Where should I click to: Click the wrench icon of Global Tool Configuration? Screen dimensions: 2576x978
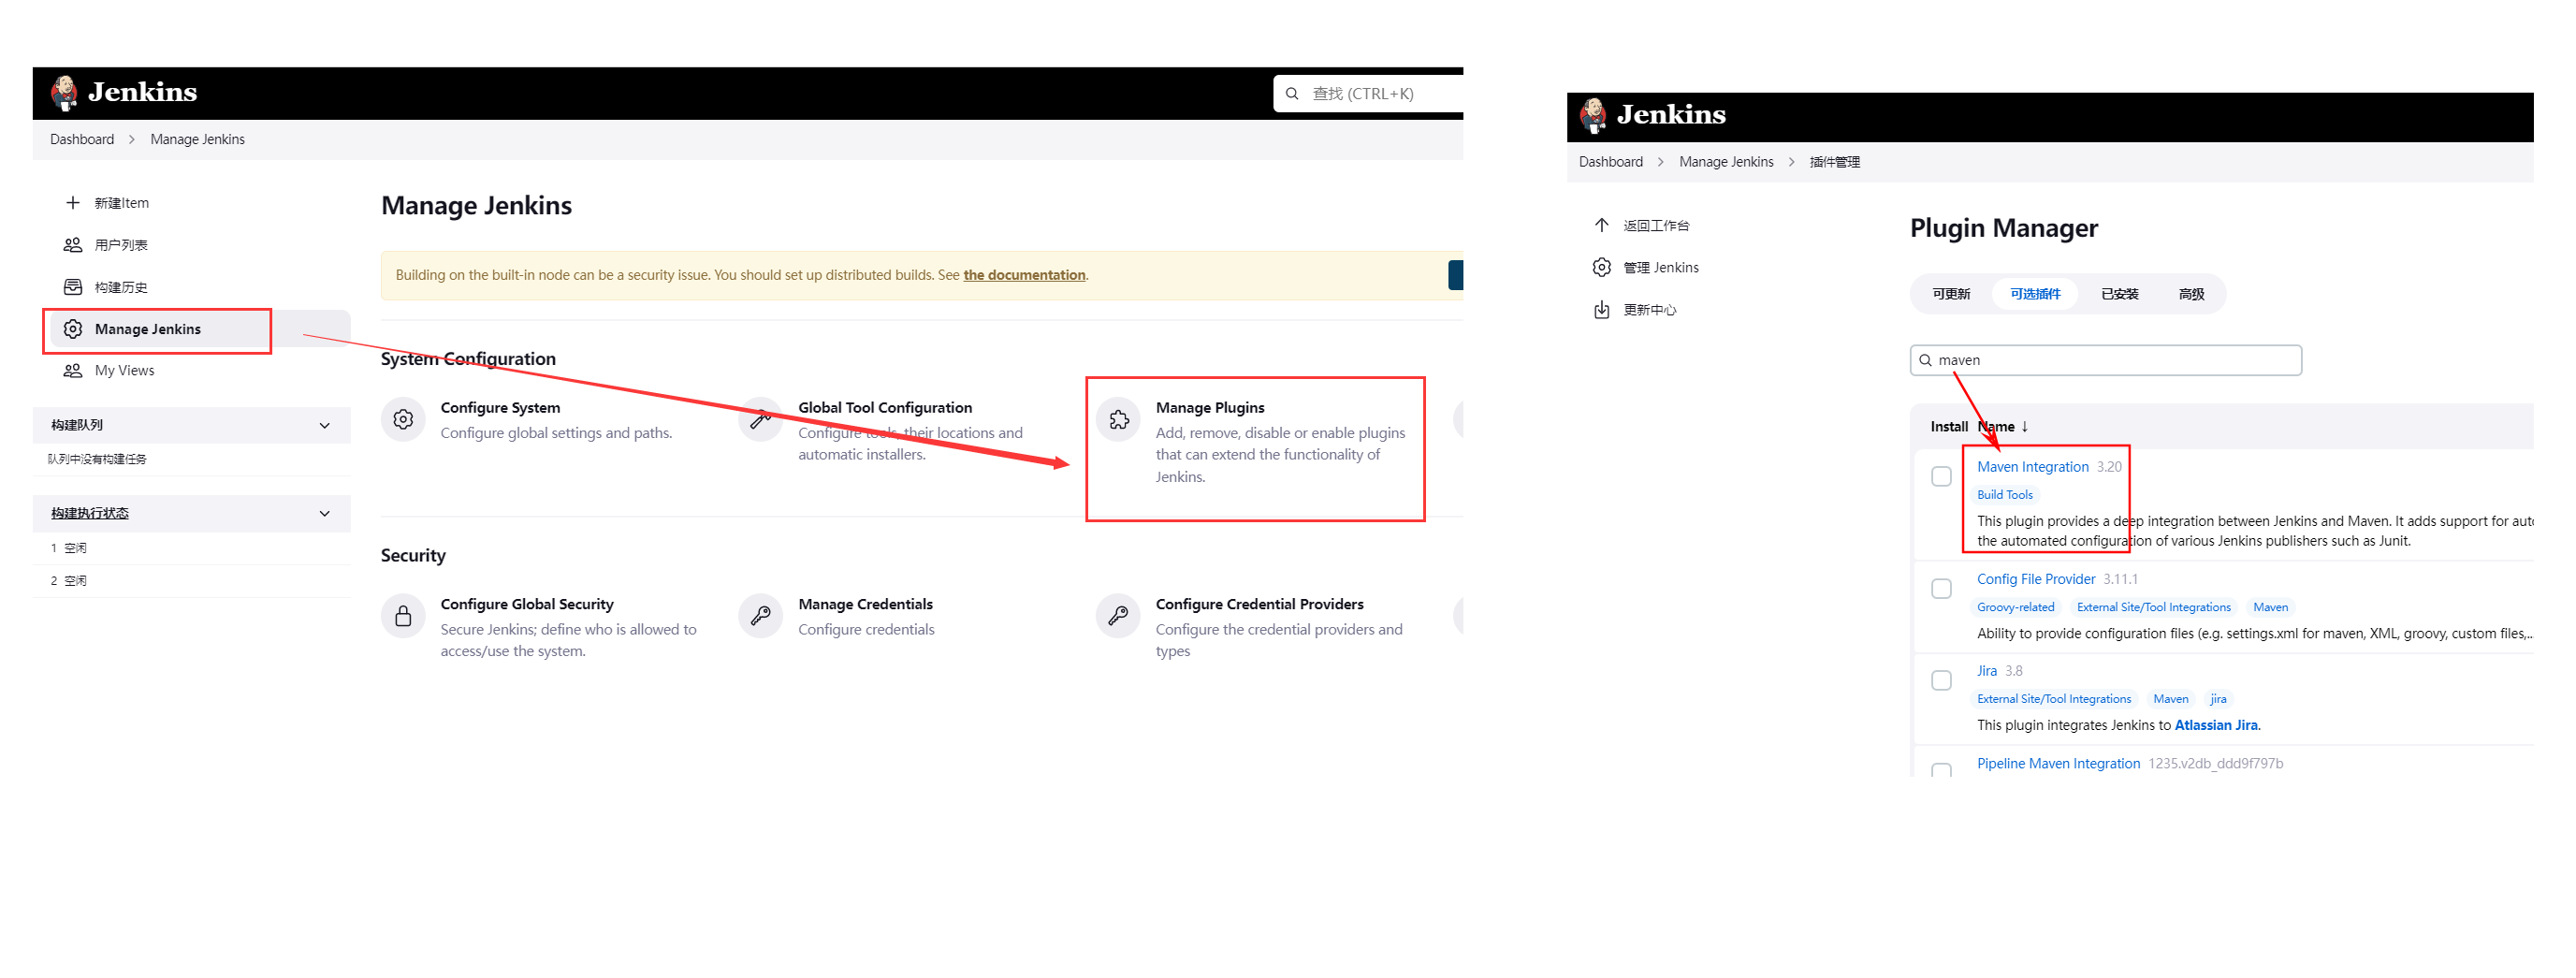pyautogui.click(x=761, y=420)
